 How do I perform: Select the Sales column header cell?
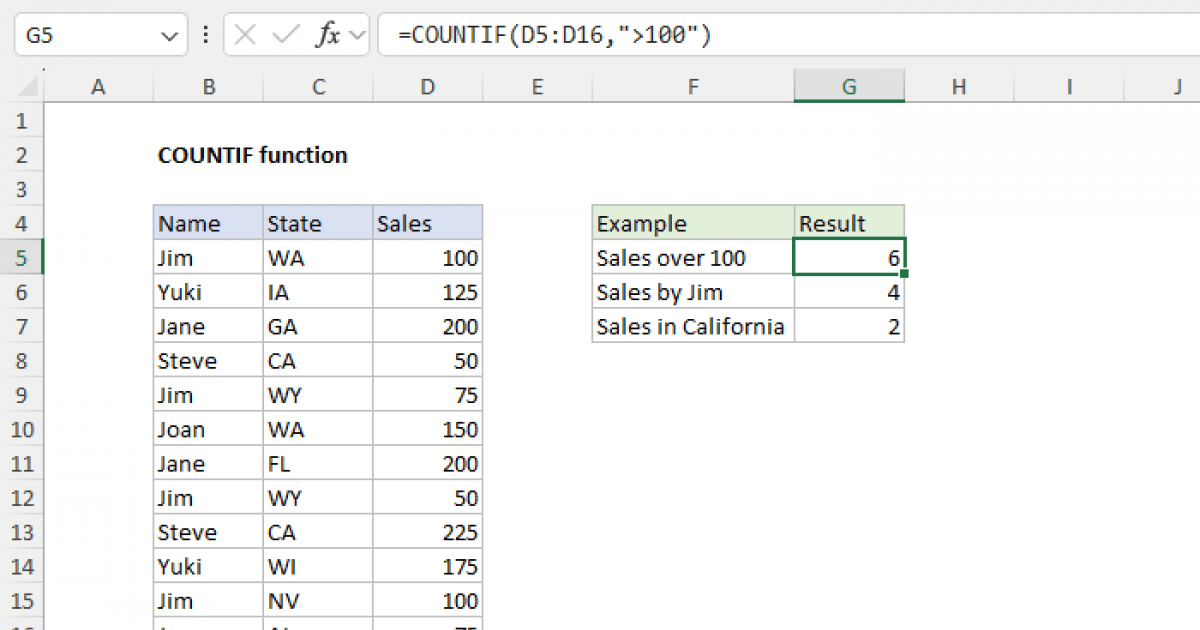point(427,222)
